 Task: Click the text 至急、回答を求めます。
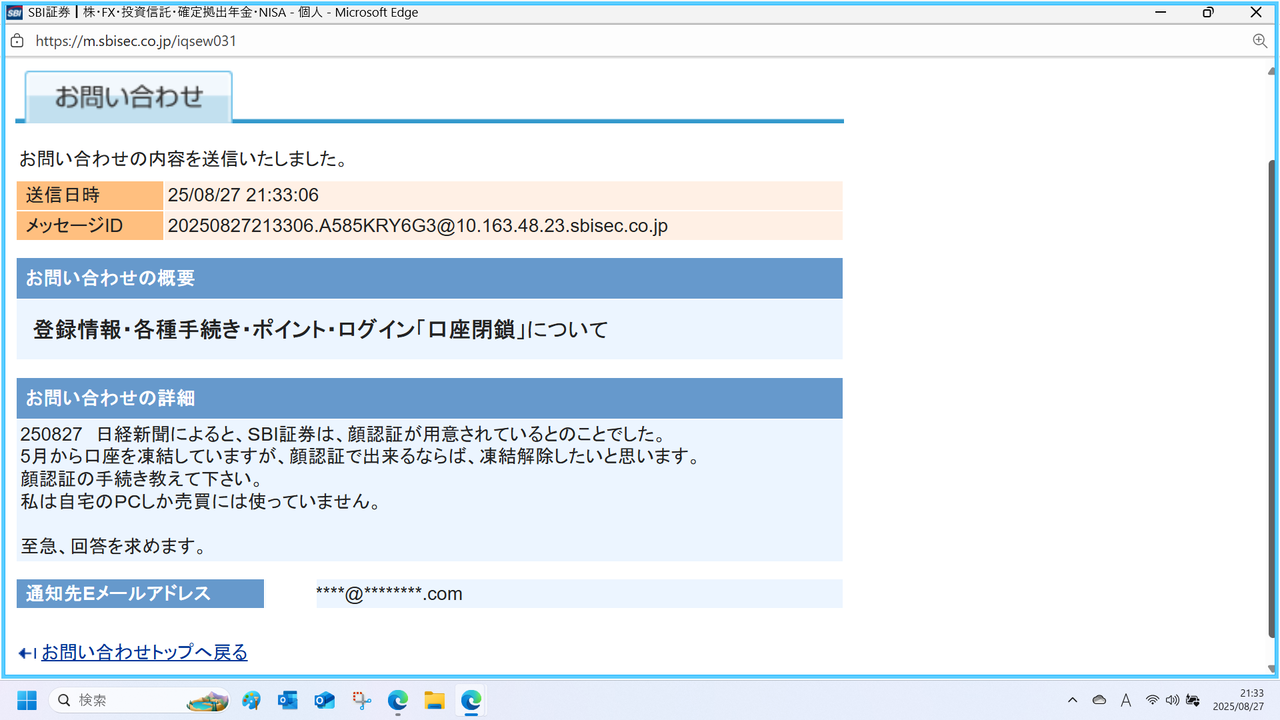pyautogui.click(x=114, y=548)
